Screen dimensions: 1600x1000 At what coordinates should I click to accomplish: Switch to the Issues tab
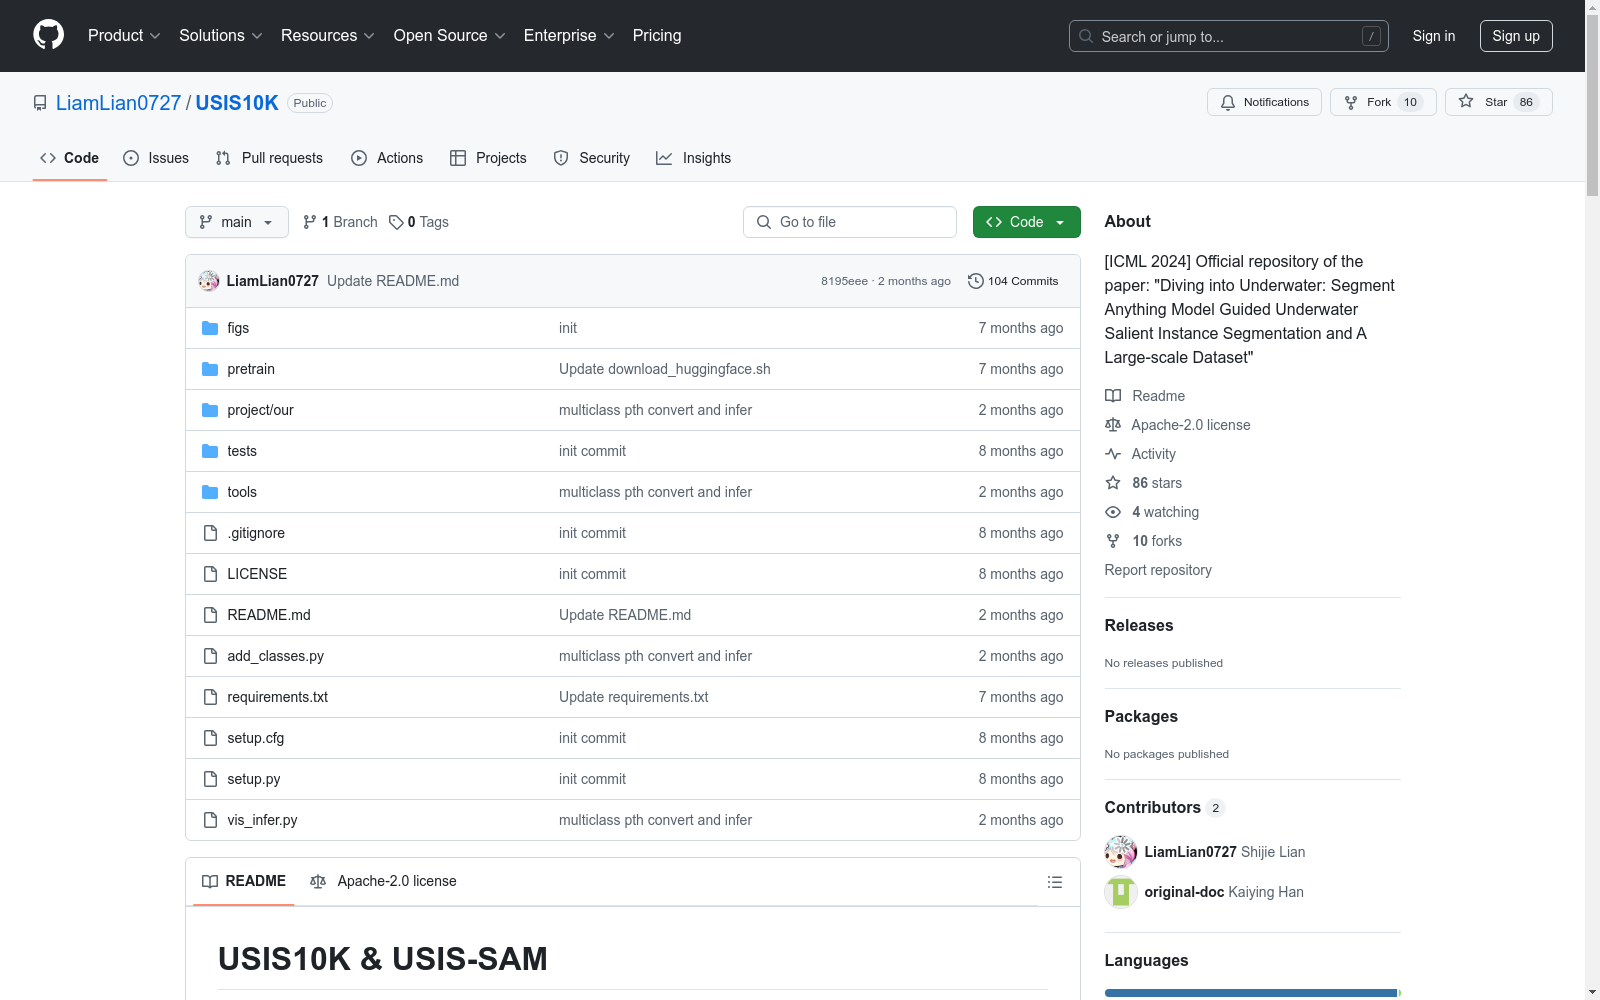coord(156,158)
